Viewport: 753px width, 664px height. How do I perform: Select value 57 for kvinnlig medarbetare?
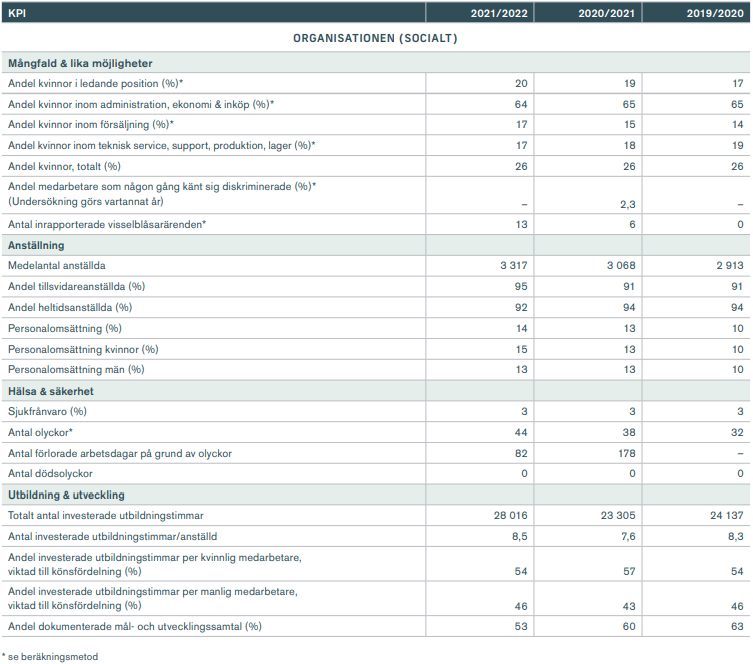(629, 572)
